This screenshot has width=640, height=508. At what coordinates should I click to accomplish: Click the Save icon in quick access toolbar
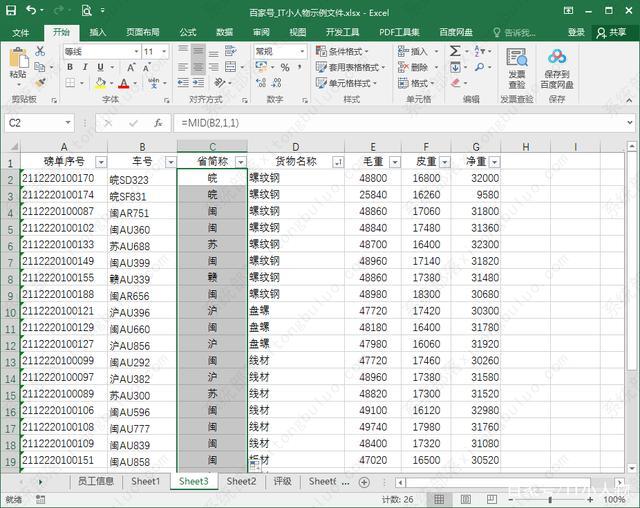coord(11,11)
